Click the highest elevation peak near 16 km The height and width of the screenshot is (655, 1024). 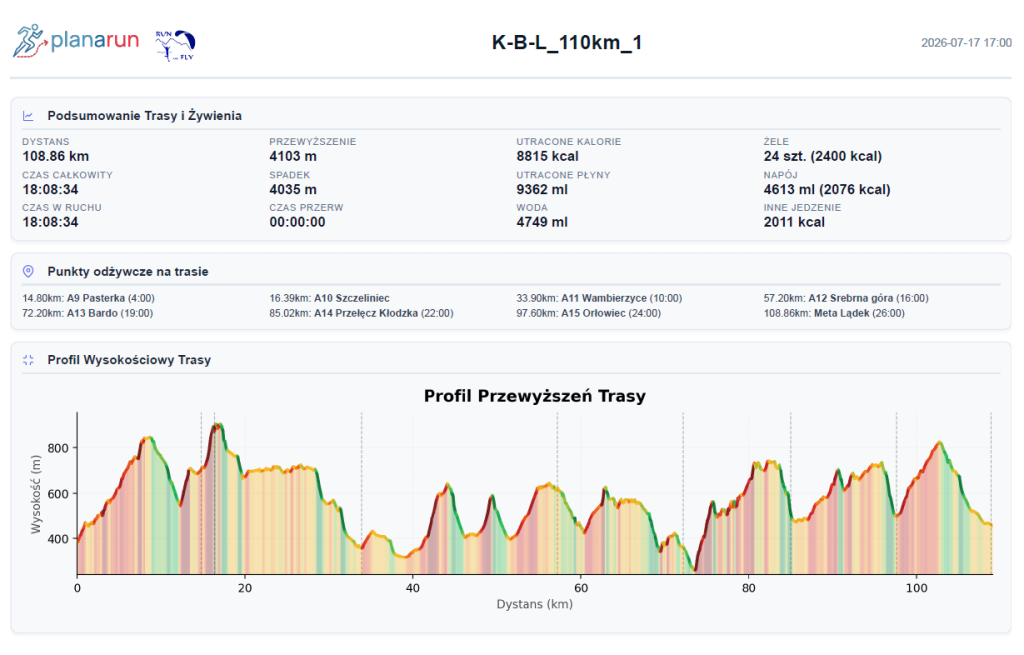(217, 425)
